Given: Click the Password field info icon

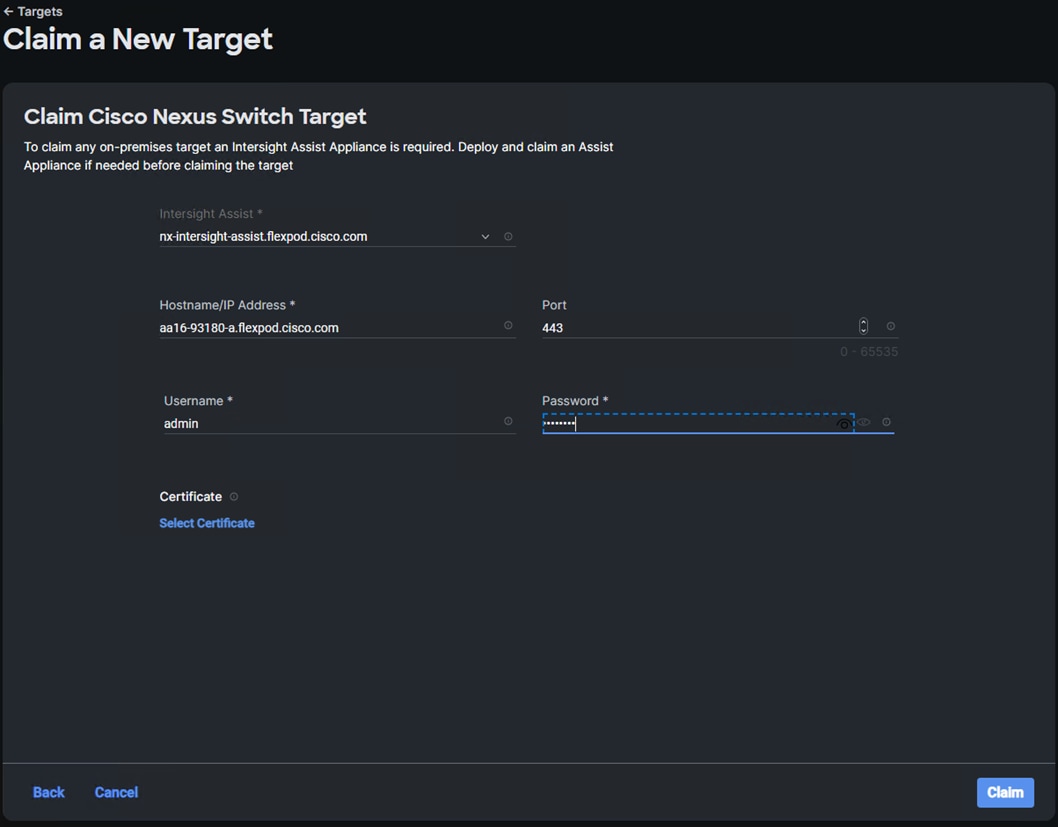Looking at the screenshot, I should (886, 422).
